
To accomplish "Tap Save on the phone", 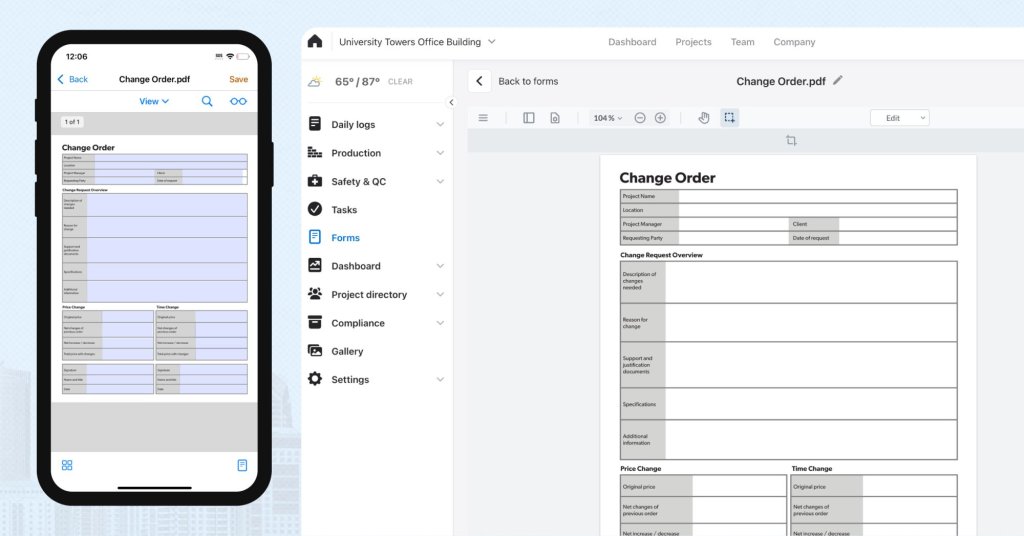I will tap(238, 79).
